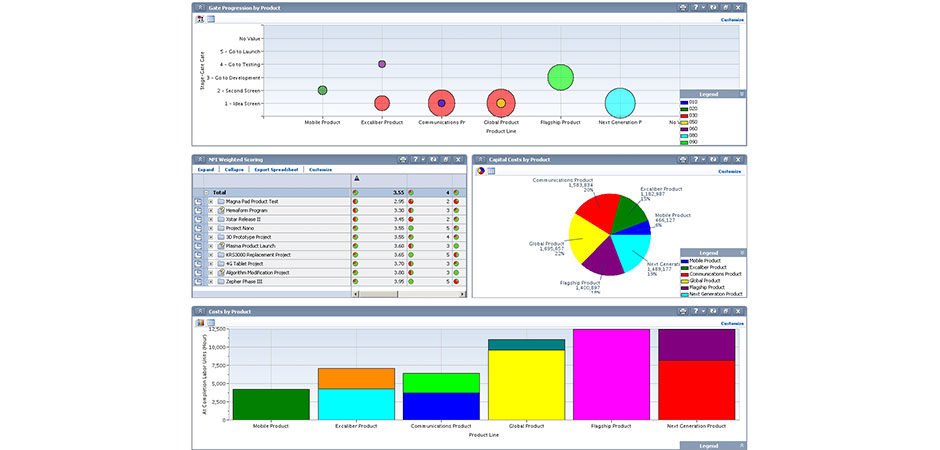Collapse the Gate Progression by Product panel
Screen dimensions: 940x450
coord(199,7)
